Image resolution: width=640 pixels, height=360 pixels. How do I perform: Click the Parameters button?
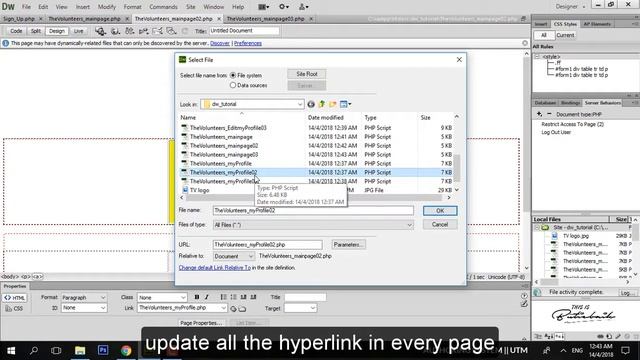click(x=349, y=245)
